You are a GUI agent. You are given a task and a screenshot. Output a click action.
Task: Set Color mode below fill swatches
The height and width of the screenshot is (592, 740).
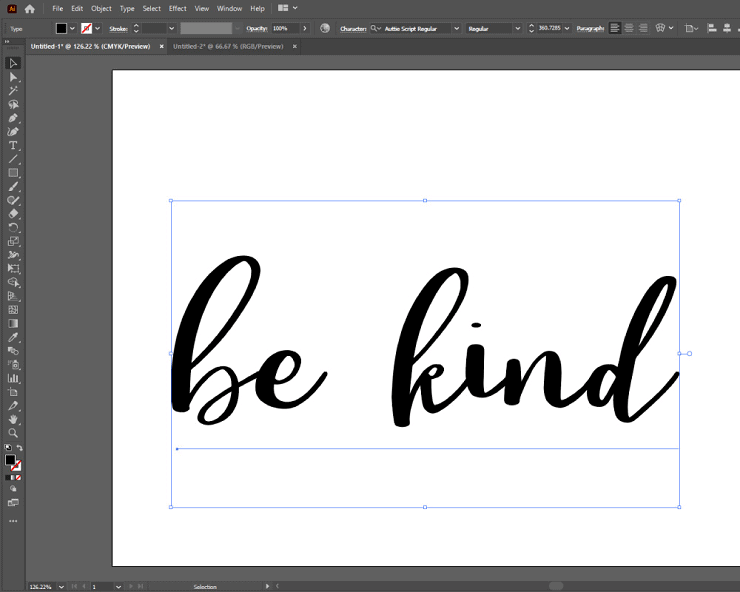[x=8, y=478]
